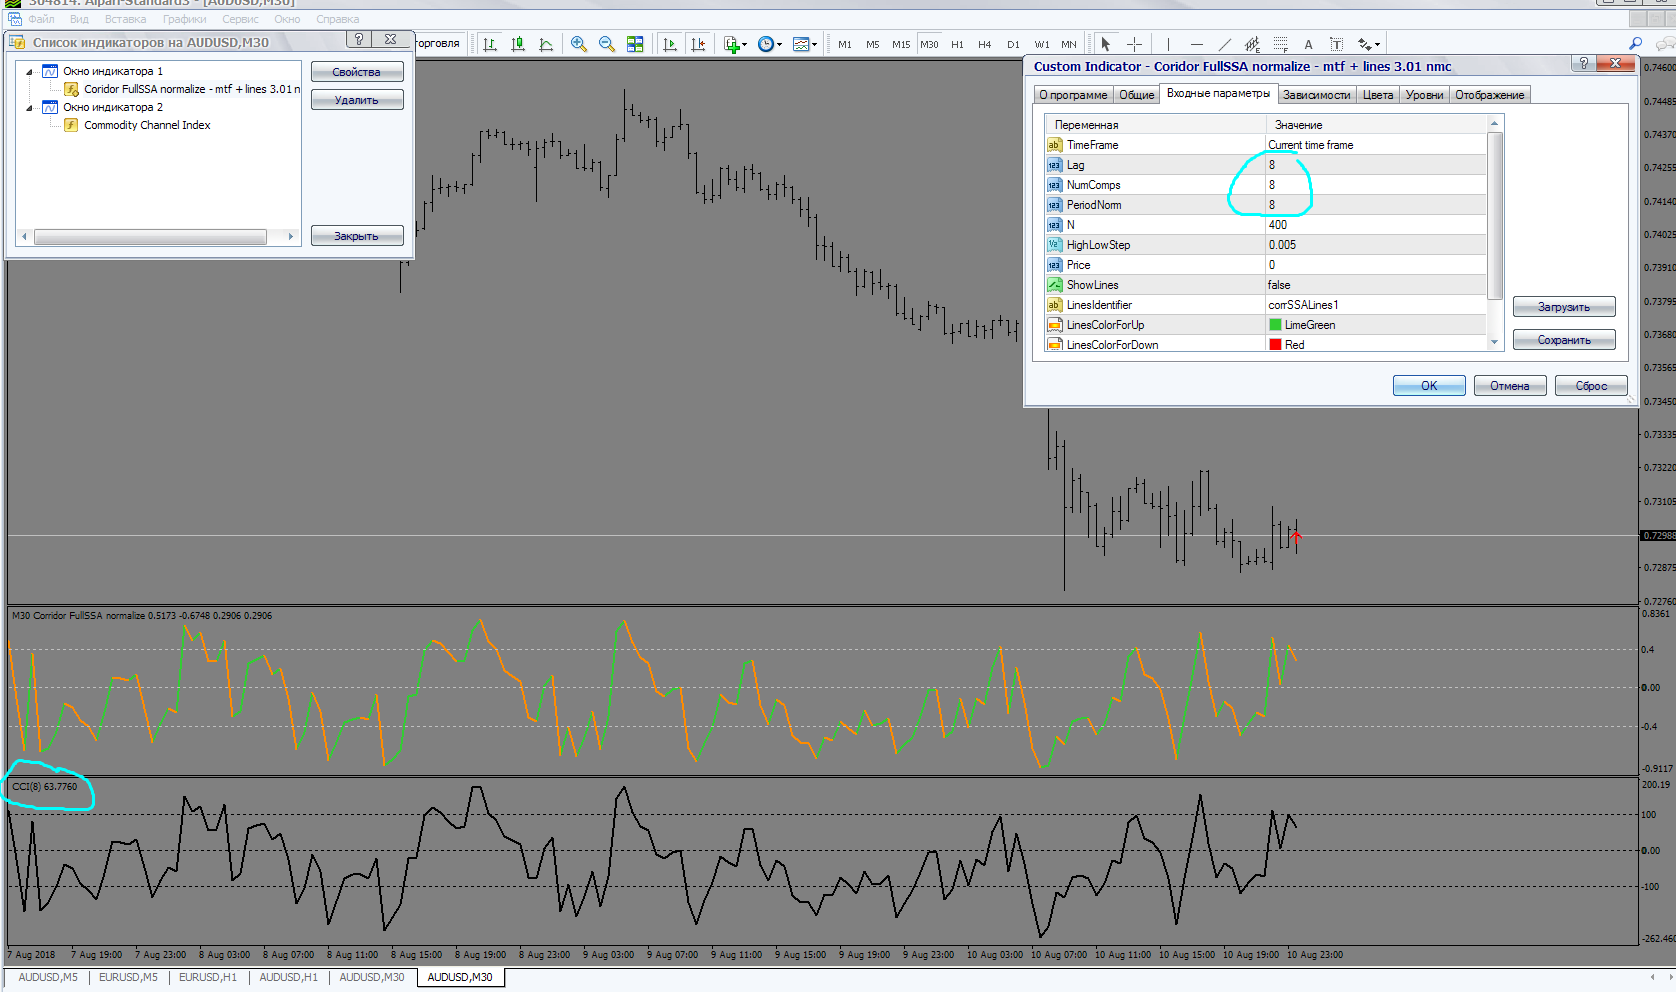Open the add indicators icon

731,44
